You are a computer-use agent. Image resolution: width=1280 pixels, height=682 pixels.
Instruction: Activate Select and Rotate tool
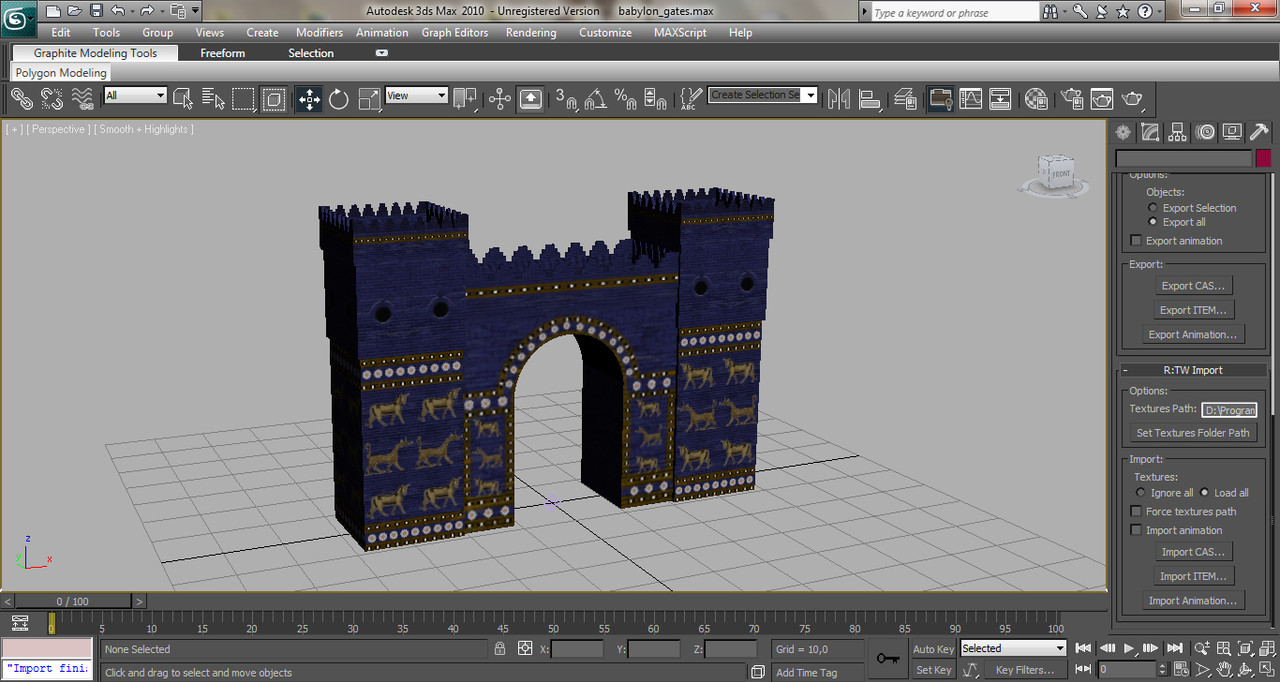[339, 98]
